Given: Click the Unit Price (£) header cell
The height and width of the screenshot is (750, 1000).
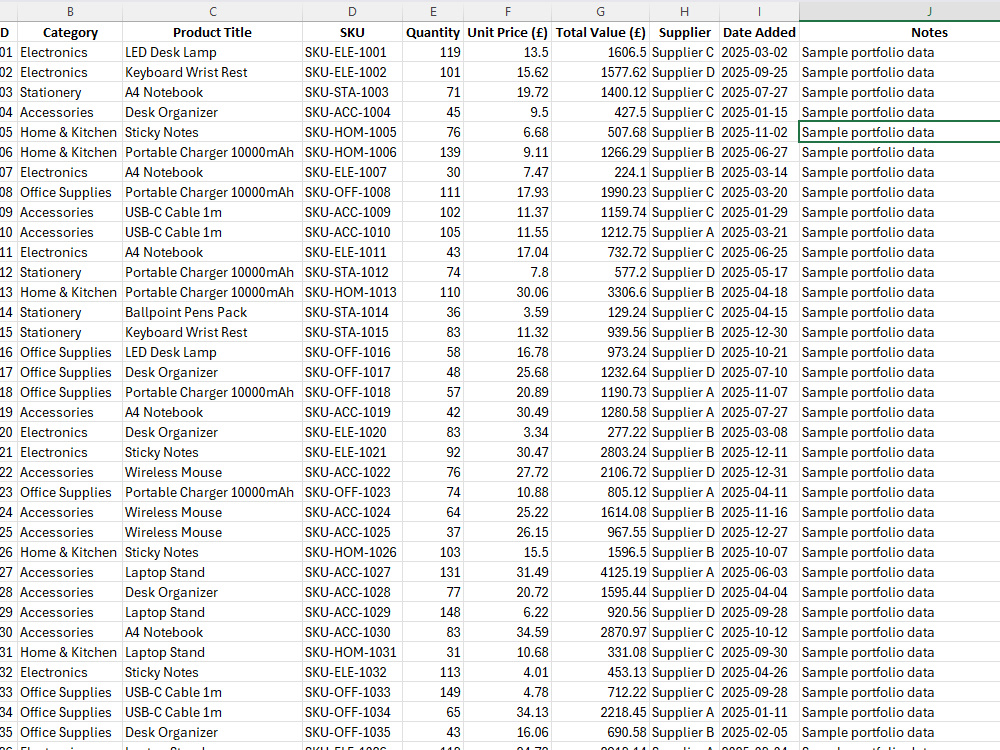Looking at the screenshot, I should coord(508,33).
